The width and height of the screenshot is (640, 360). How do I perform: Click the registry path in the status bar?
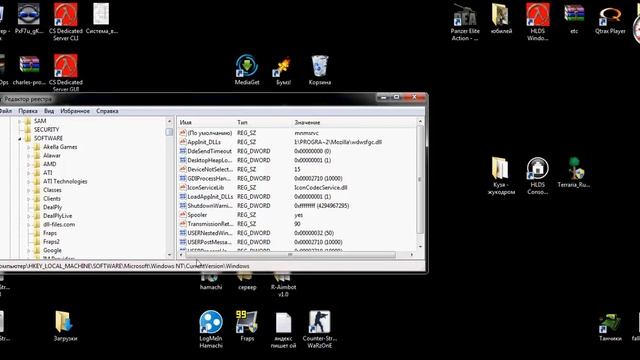[x=124, y=266]
